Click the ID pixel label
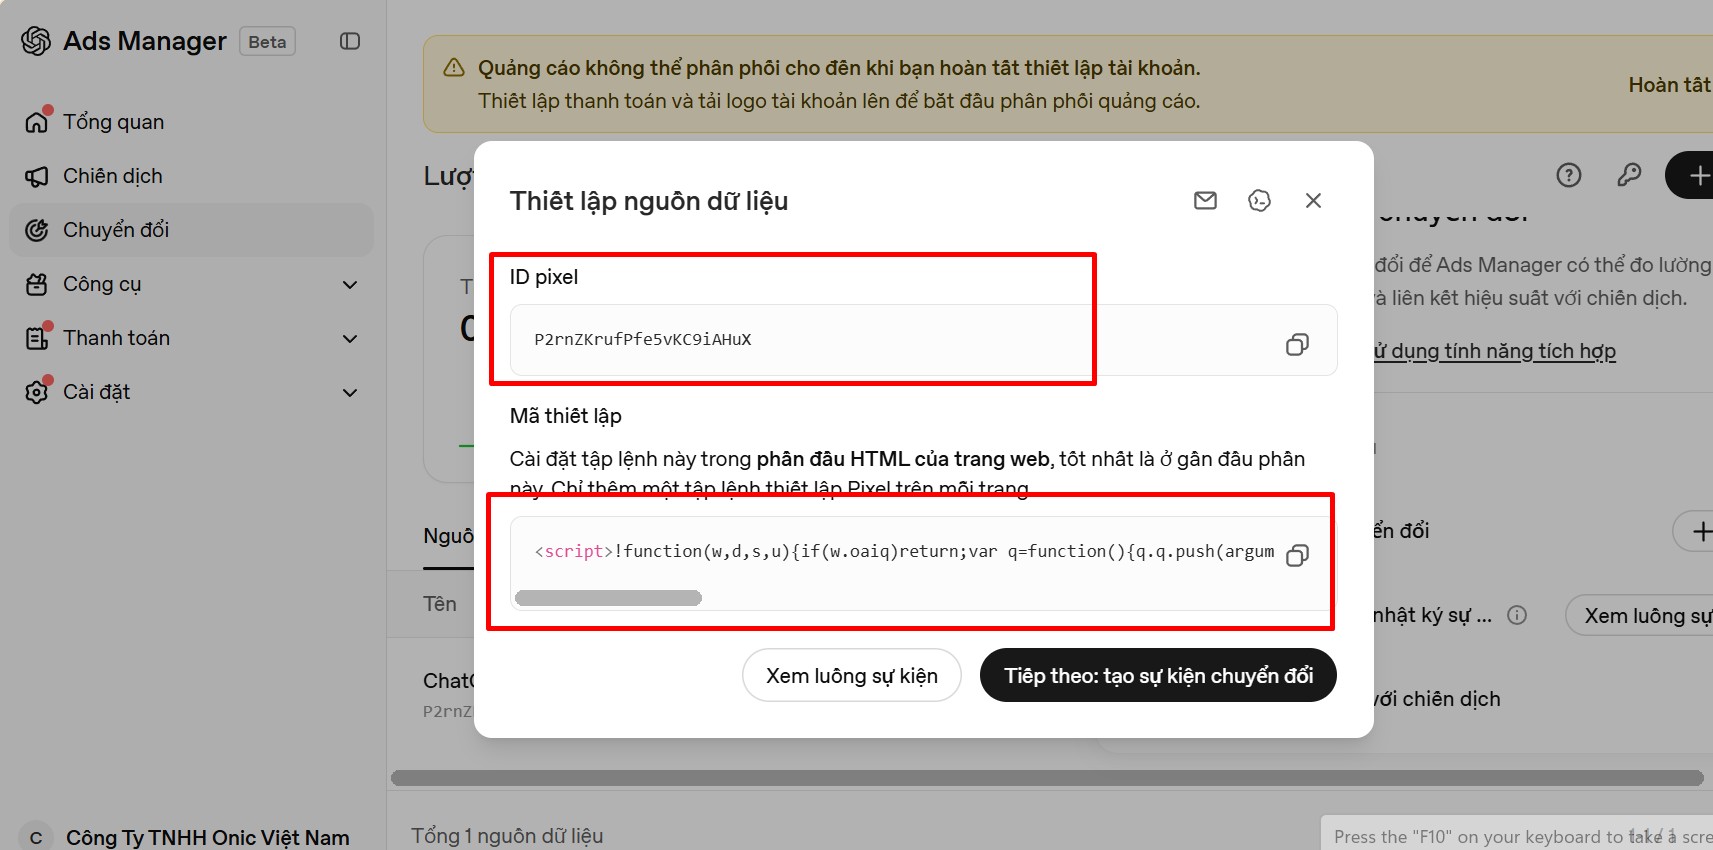Image resolution: width=1713 pixels, height=850 pixels. (x=544, y=277)
